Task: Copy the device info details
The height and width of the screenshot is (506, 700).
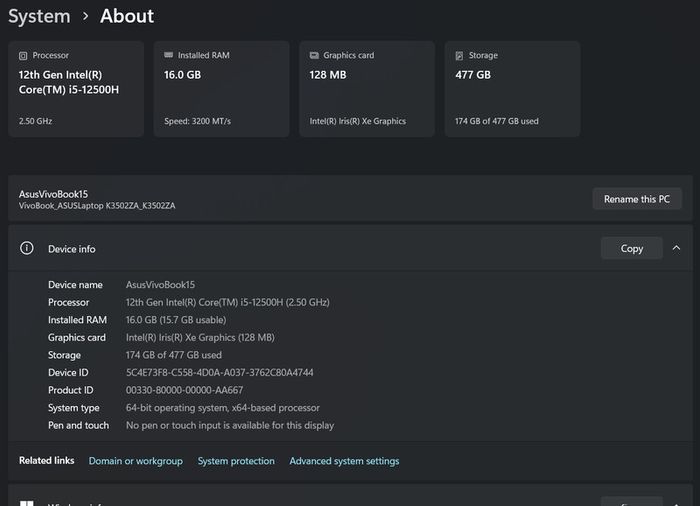Action: [632, 248]
